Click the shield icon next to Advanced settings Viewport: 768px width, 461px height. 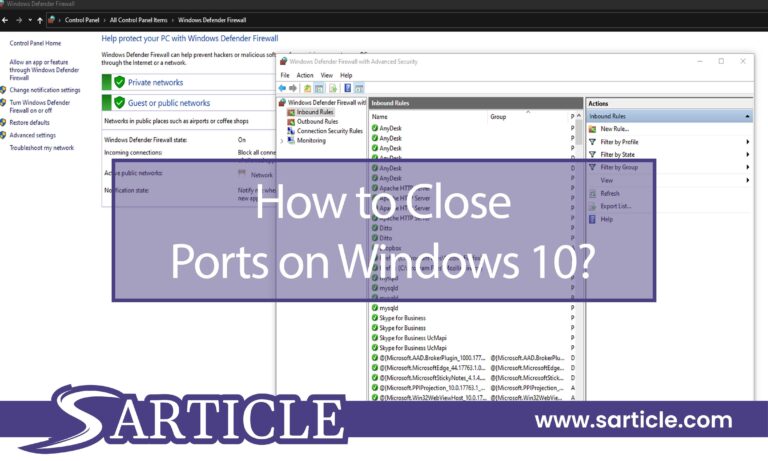coord(3,135)
